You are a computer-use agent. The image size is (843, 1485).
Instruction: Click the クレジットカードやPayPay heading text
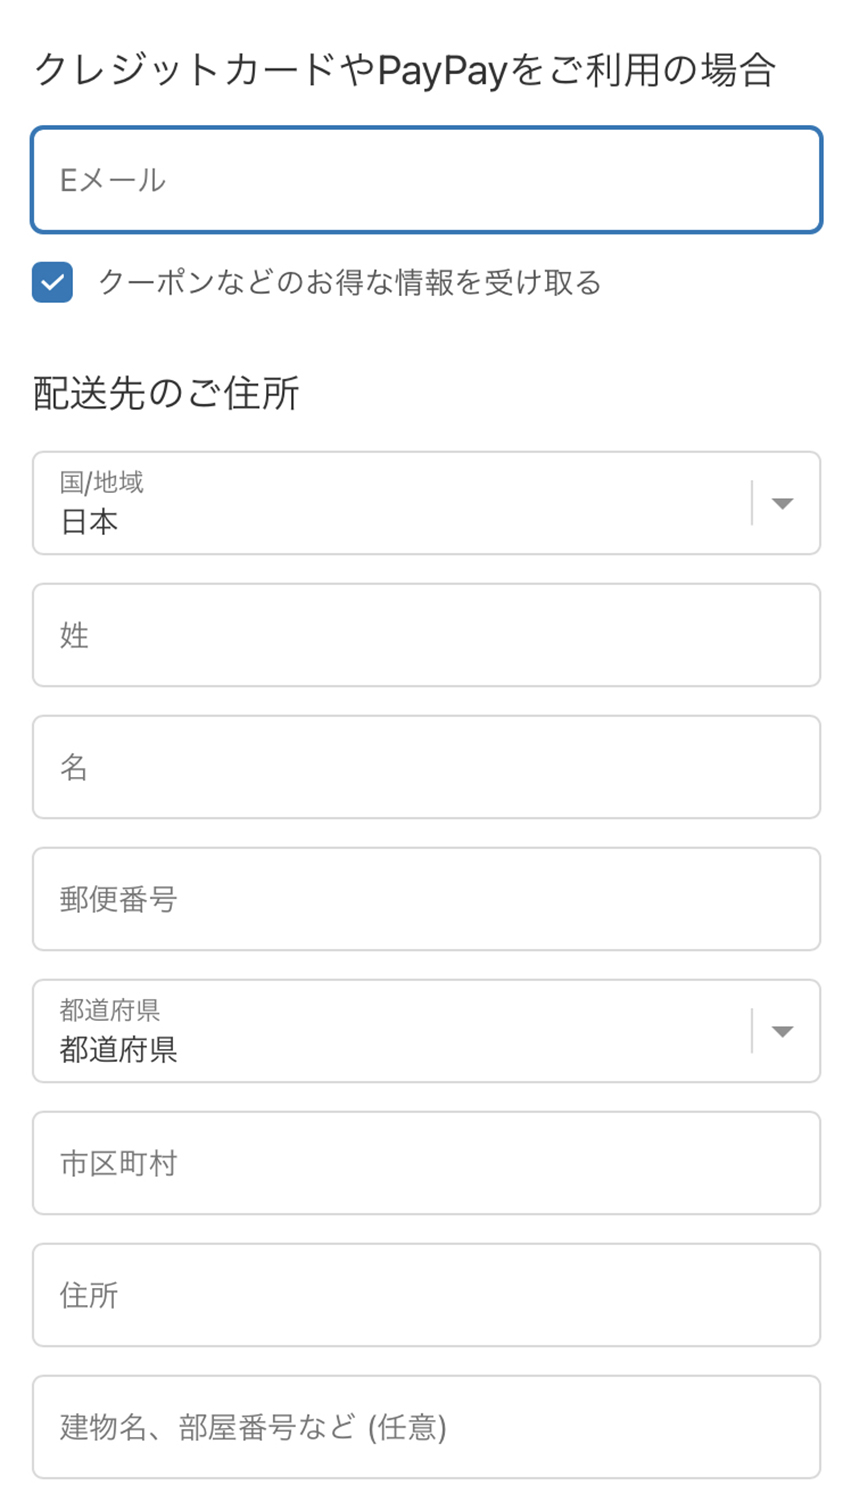pyautogui.click(x=404, y=70)
